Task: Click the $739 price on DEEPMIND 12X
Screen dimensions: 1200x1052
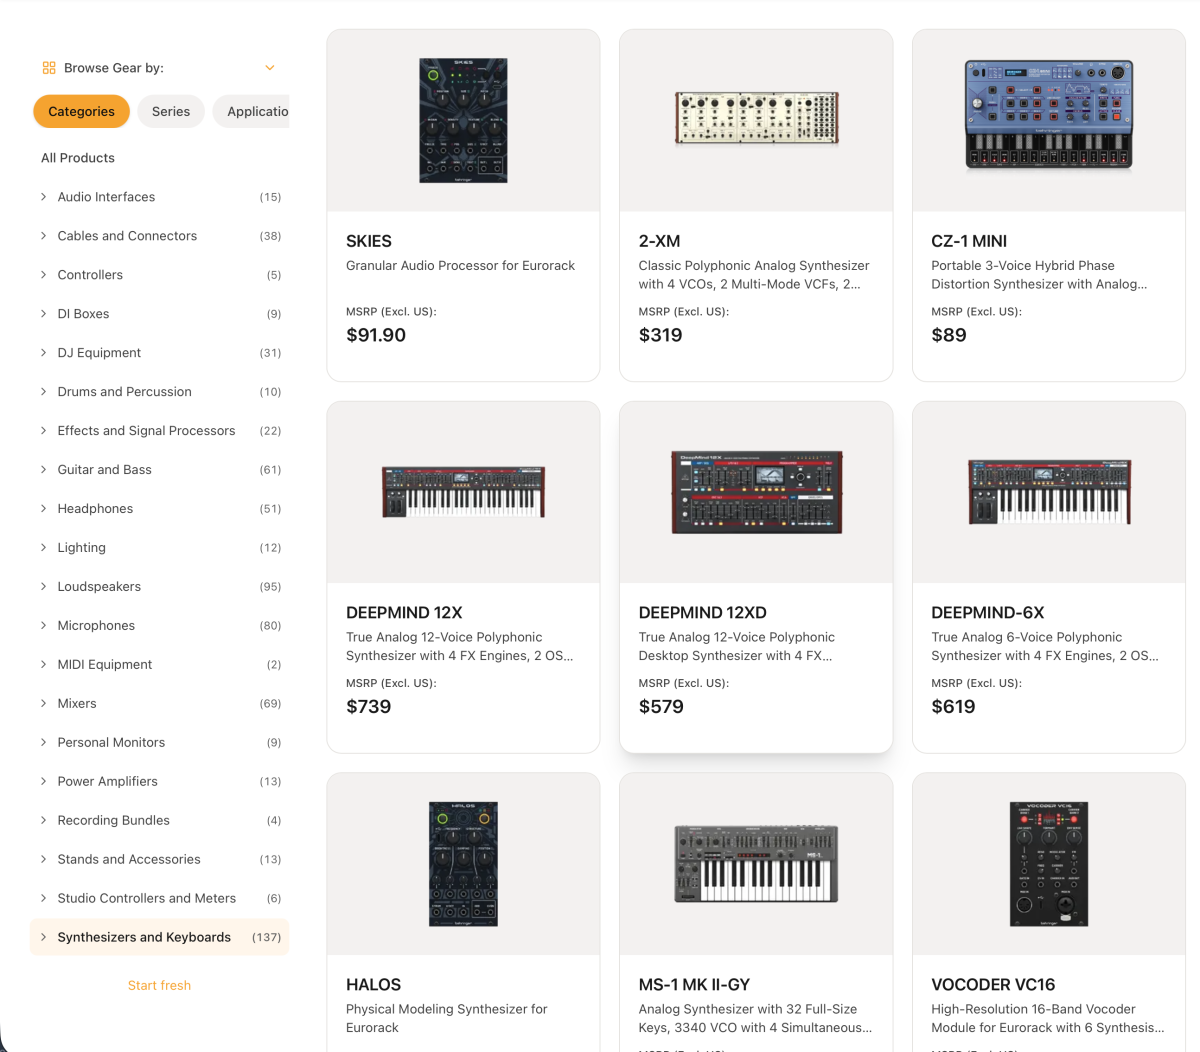Action: (x=368, y=707)
